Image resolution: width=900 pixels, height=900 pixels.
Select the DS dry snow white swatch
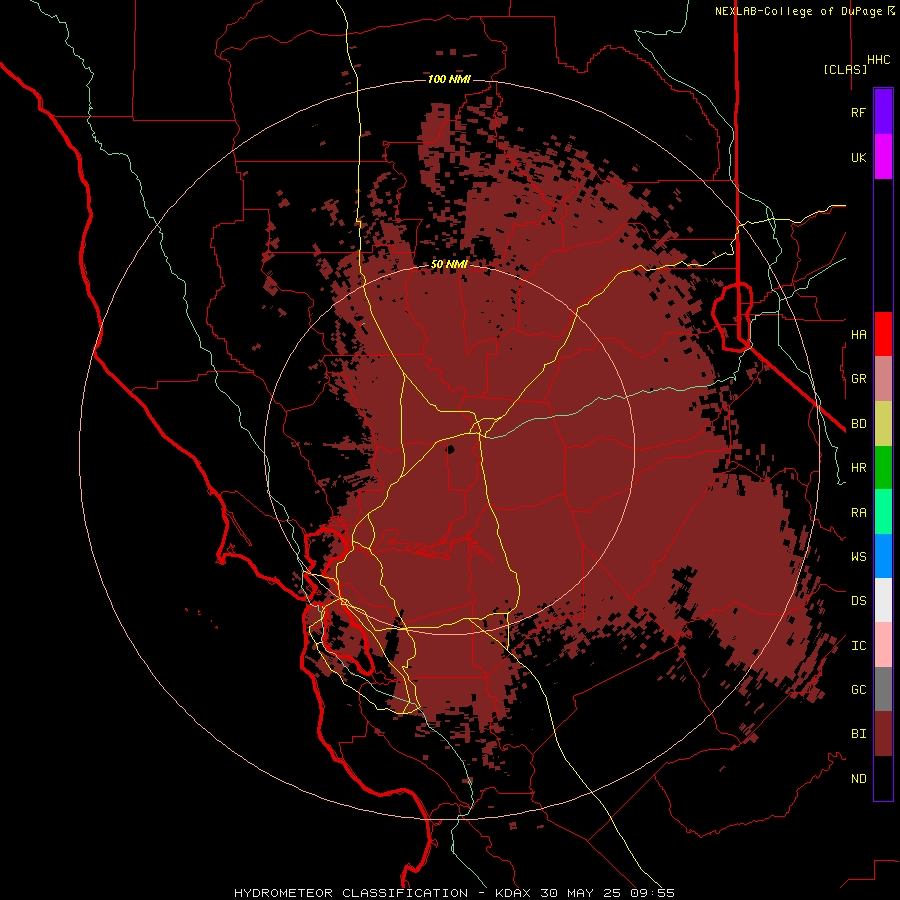point(883,600)
